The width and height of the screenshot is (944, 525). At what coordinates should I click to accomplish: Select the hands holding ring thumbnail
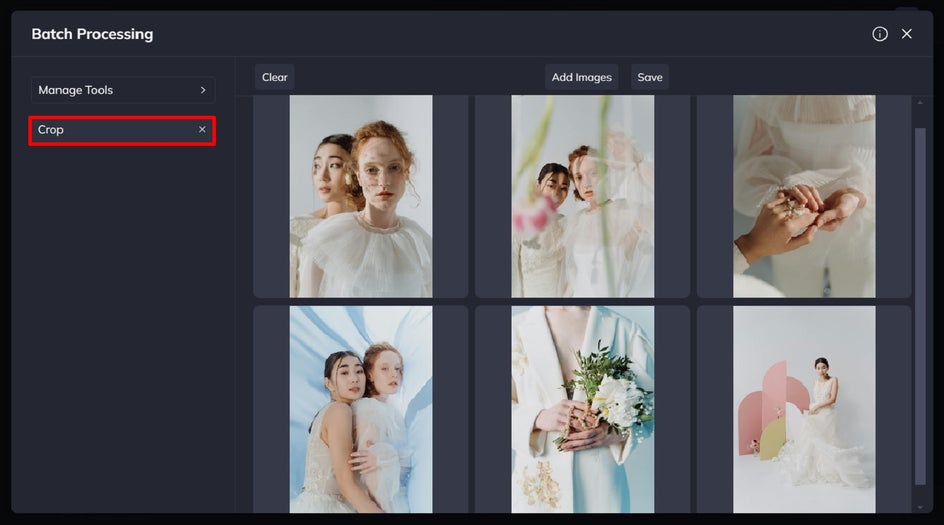click(804, 196)
